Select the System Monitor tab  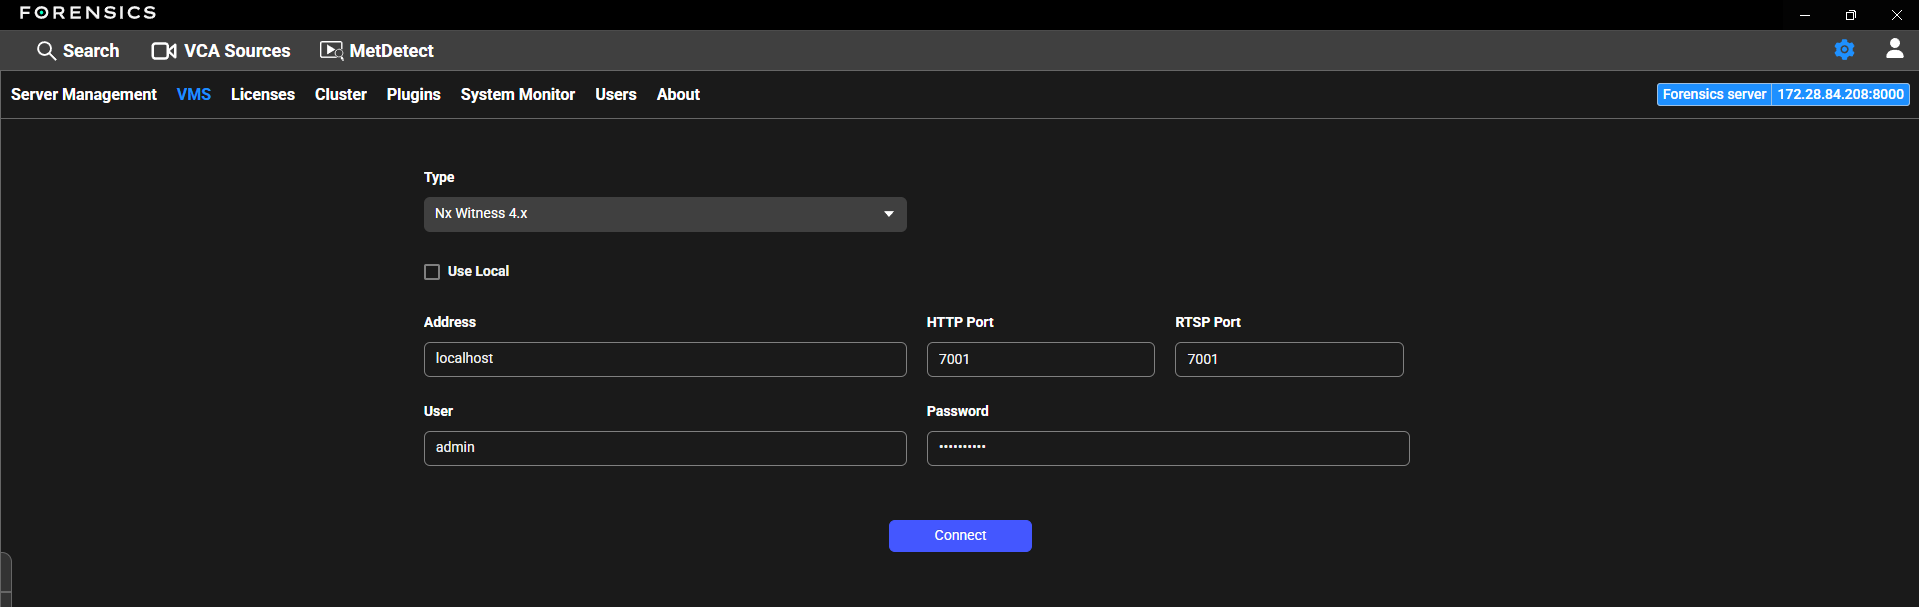[x=517, y=94]
